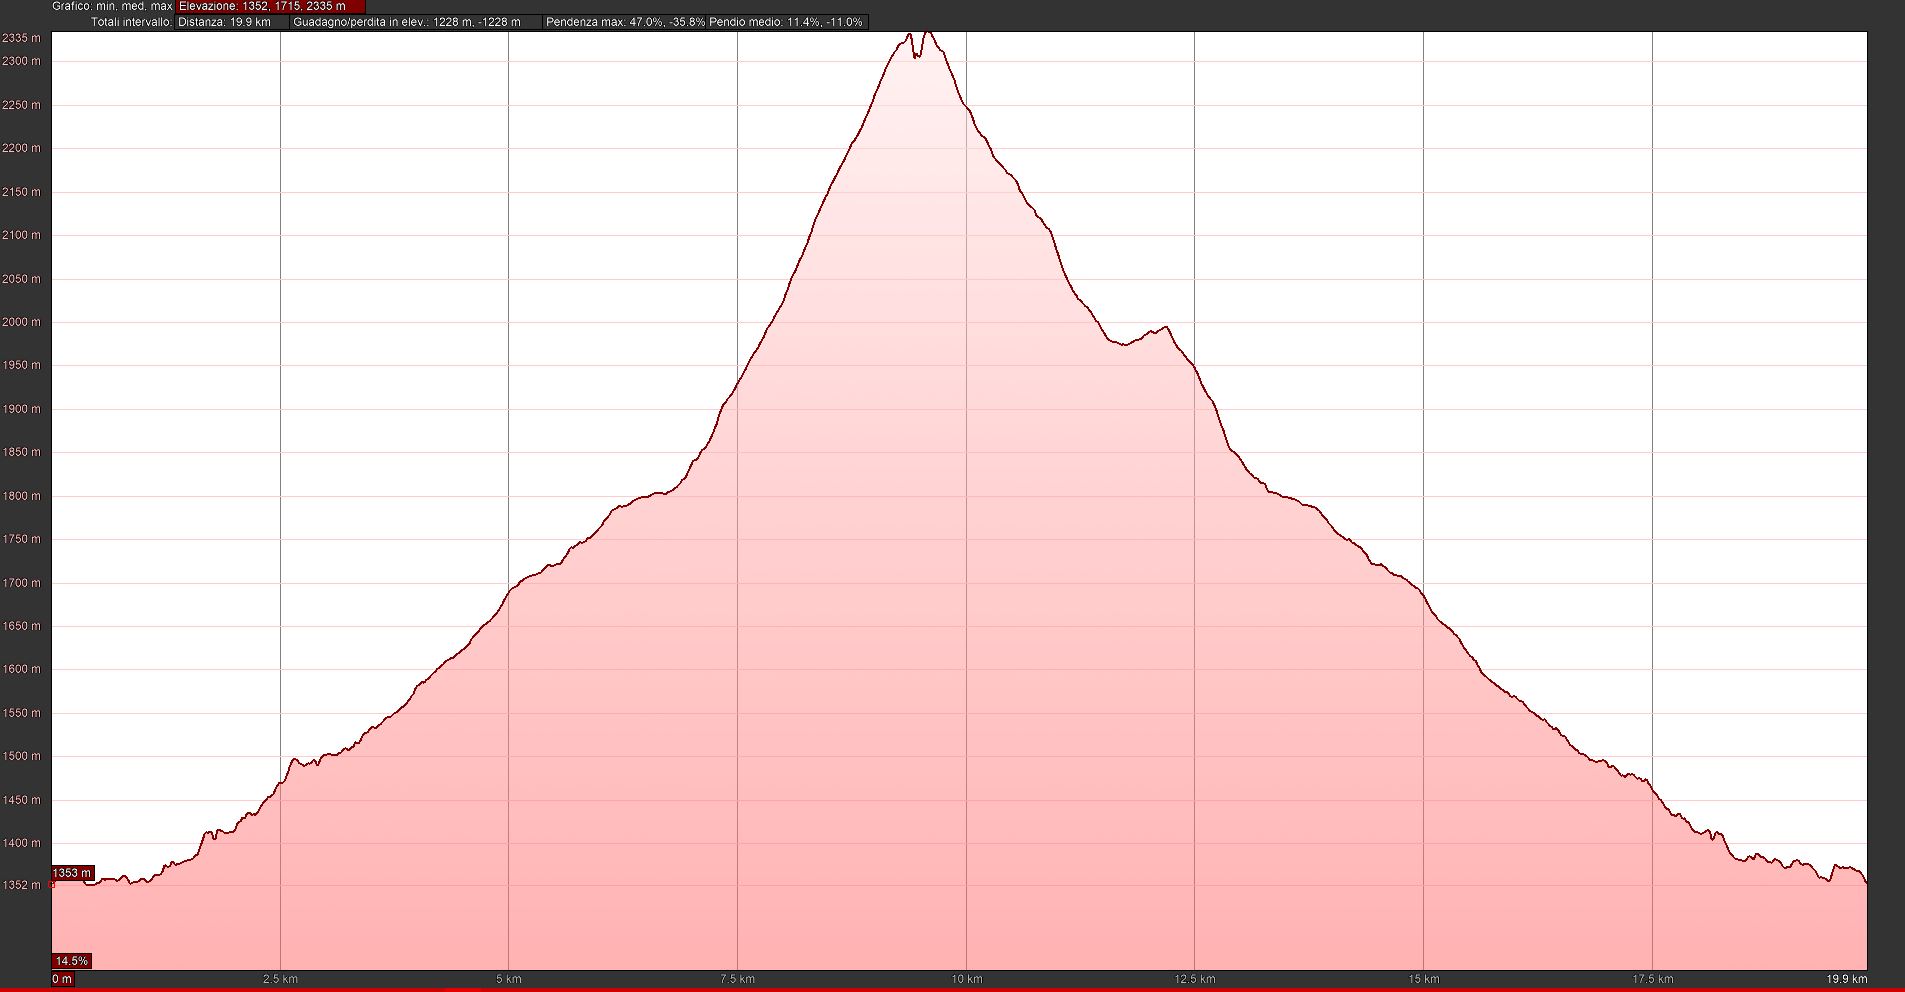This screenshot has height=992, width=1905.
Task: Click the red cursor marker at 1352 m
Action: tap(52, 885)
